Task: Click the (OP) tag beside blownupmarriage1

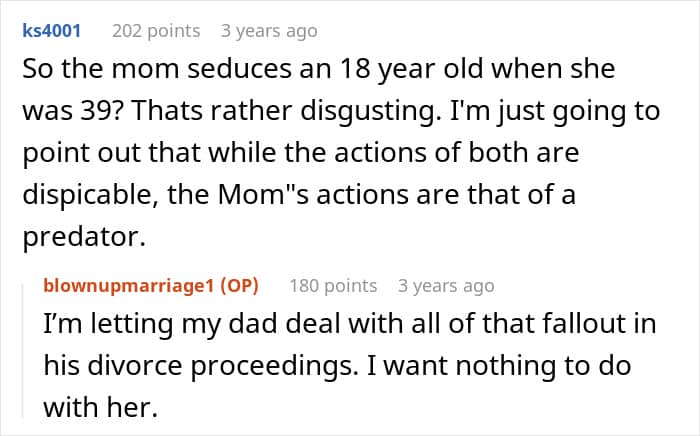Action: pos(236,286)
